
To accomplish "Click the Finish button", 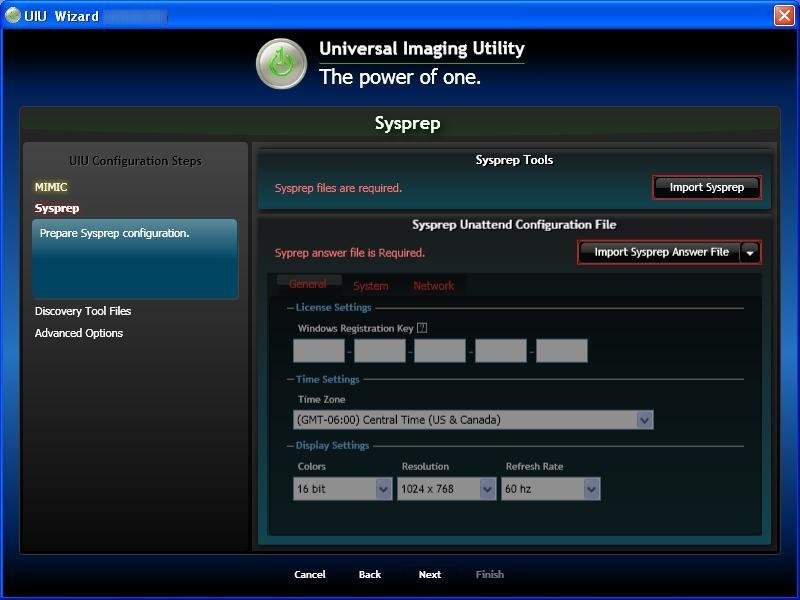I will click(x=490, y=574).
